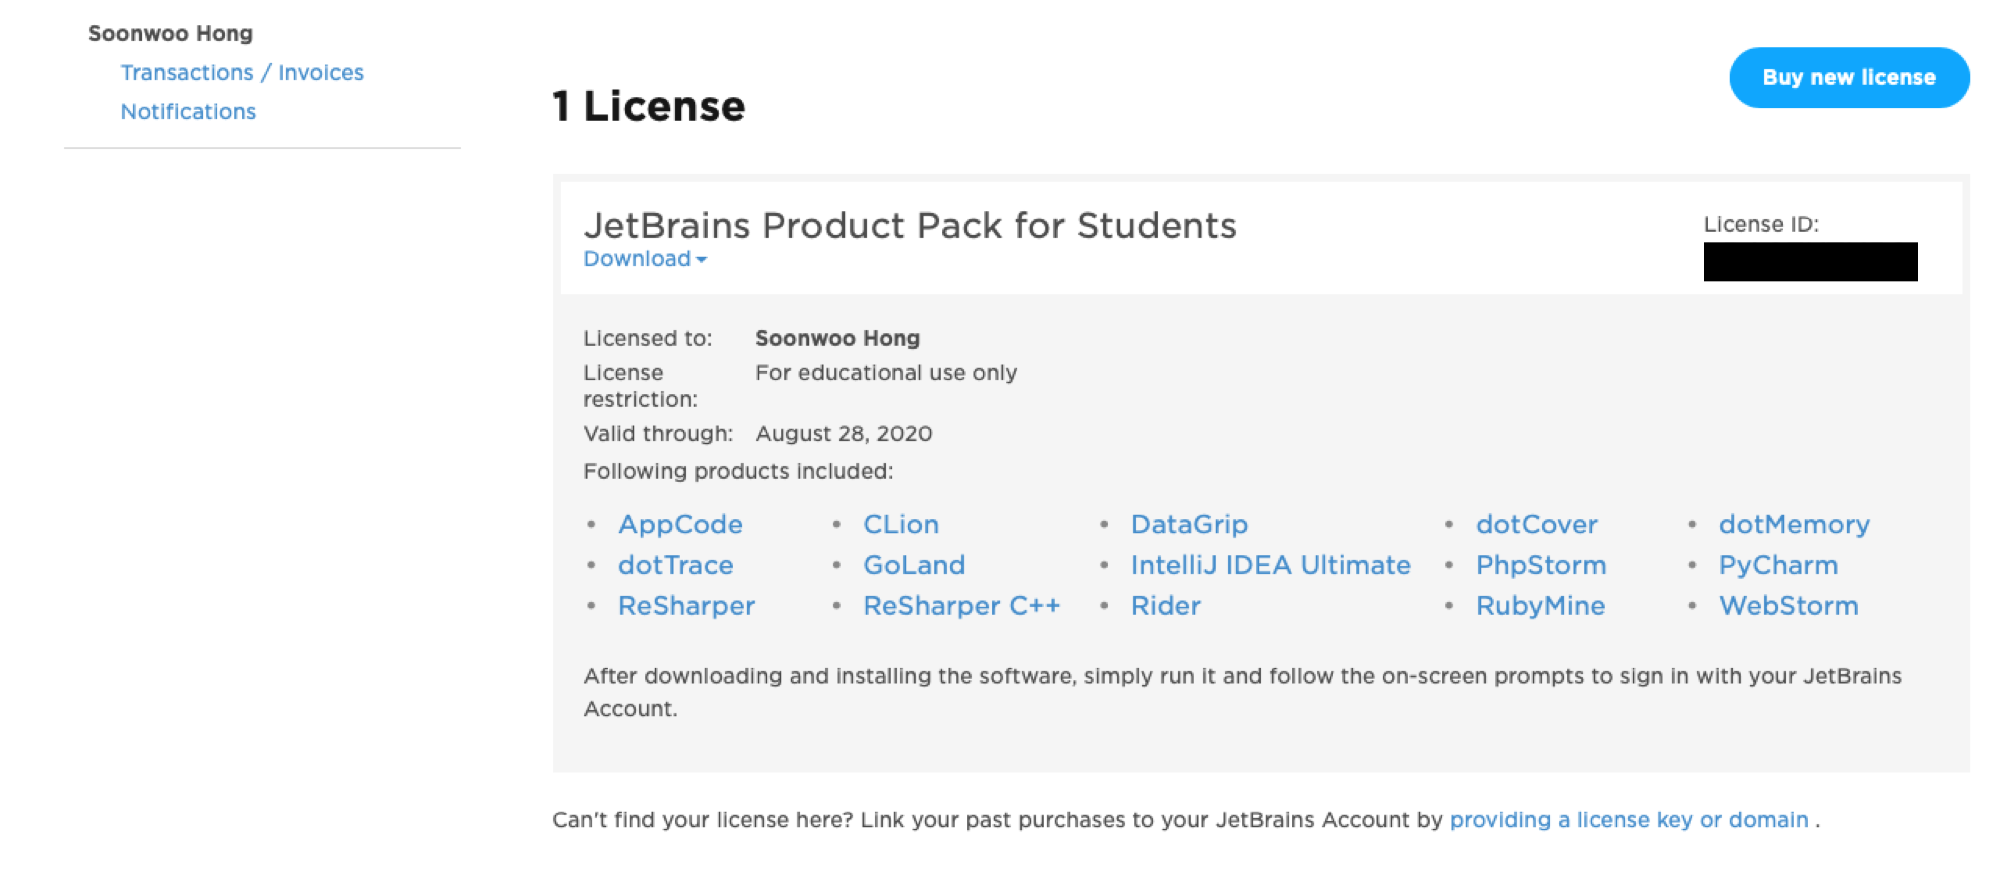Open Transactions / Invoices
Viewport: 1999px width, 889px height.
point(242,71)
